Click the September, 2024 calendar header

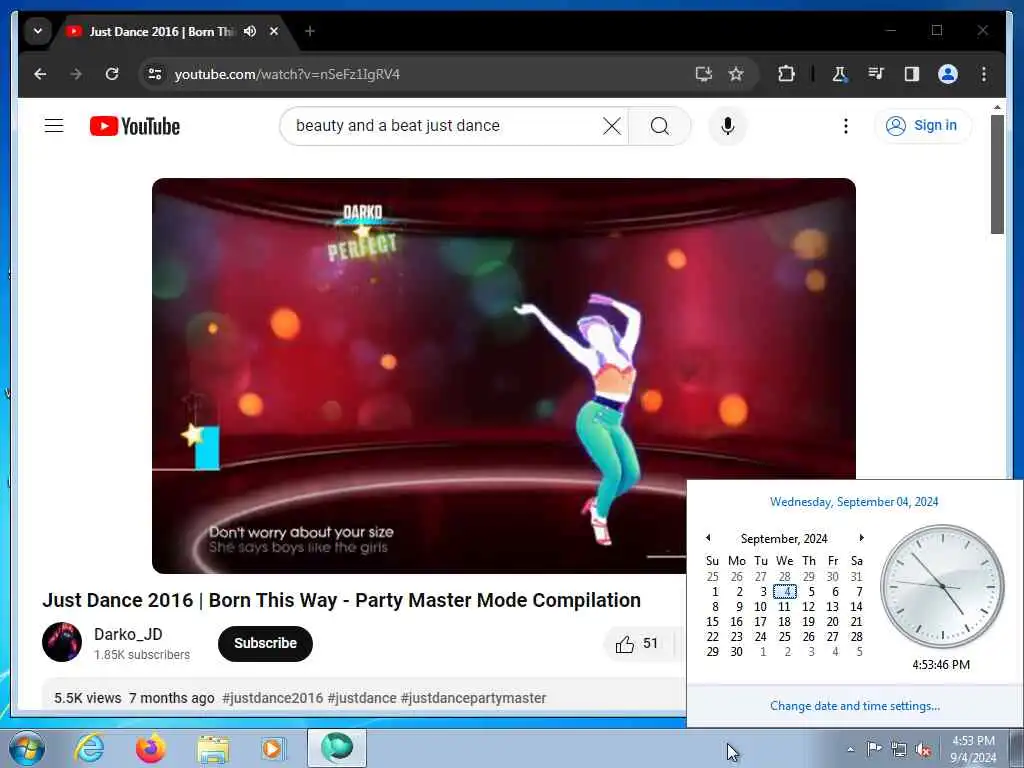click(x=784, y=539)
